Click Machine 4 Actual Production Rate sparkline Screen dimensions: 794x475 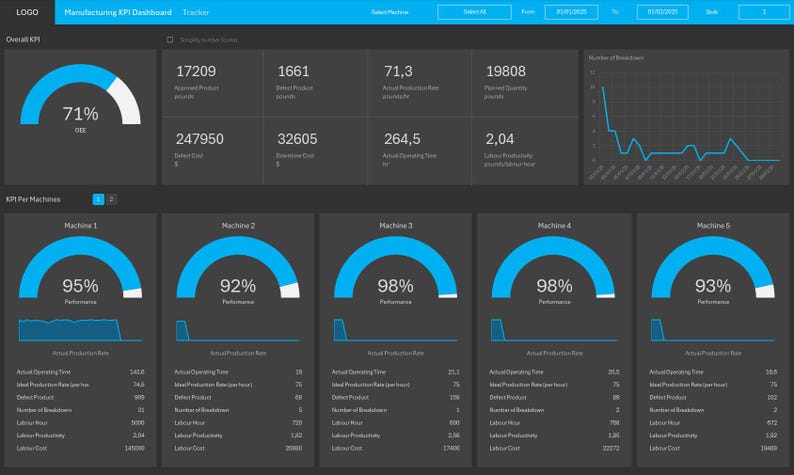coord(554,330)
